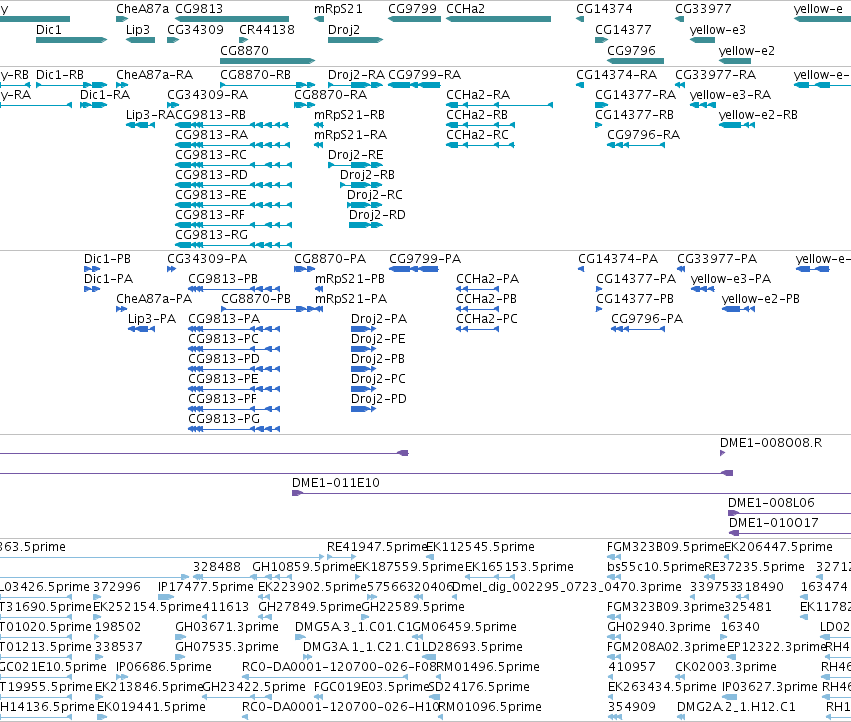Click transcript label Droj2-RD
The width and height of the screenshot is (851, 722).
[377, 215]
